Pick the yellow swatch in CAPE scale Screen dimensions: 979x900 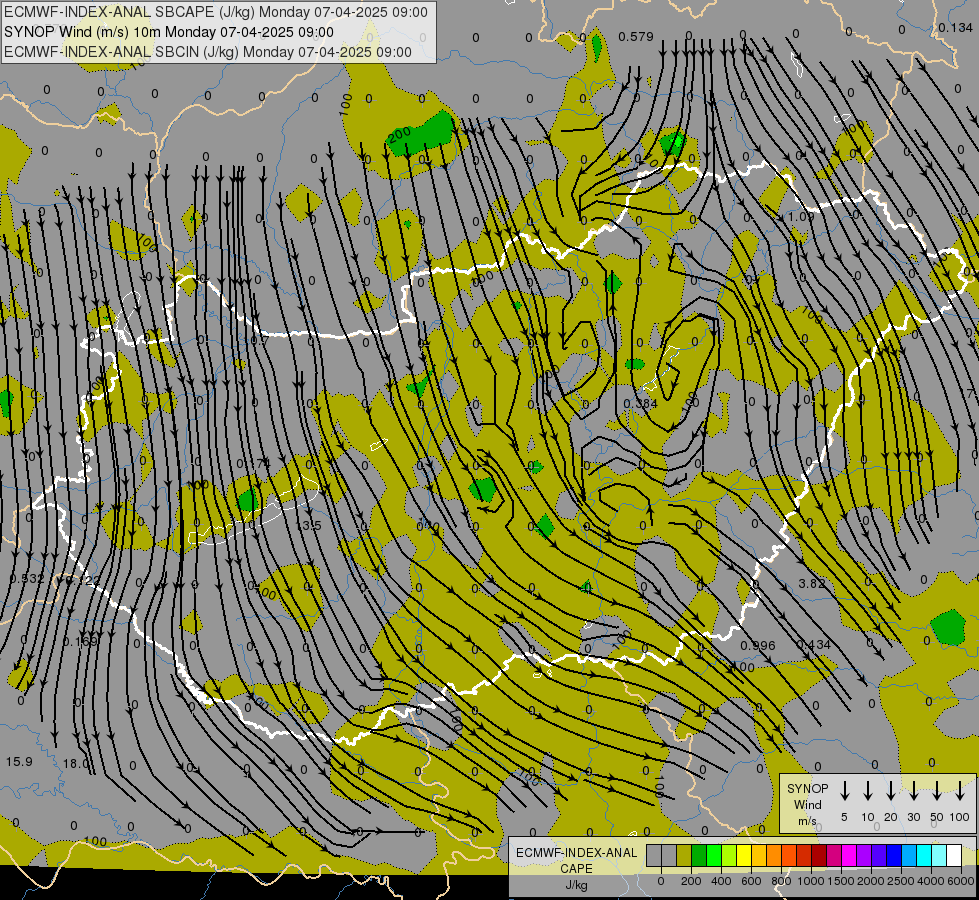click(x=744, y=855)
